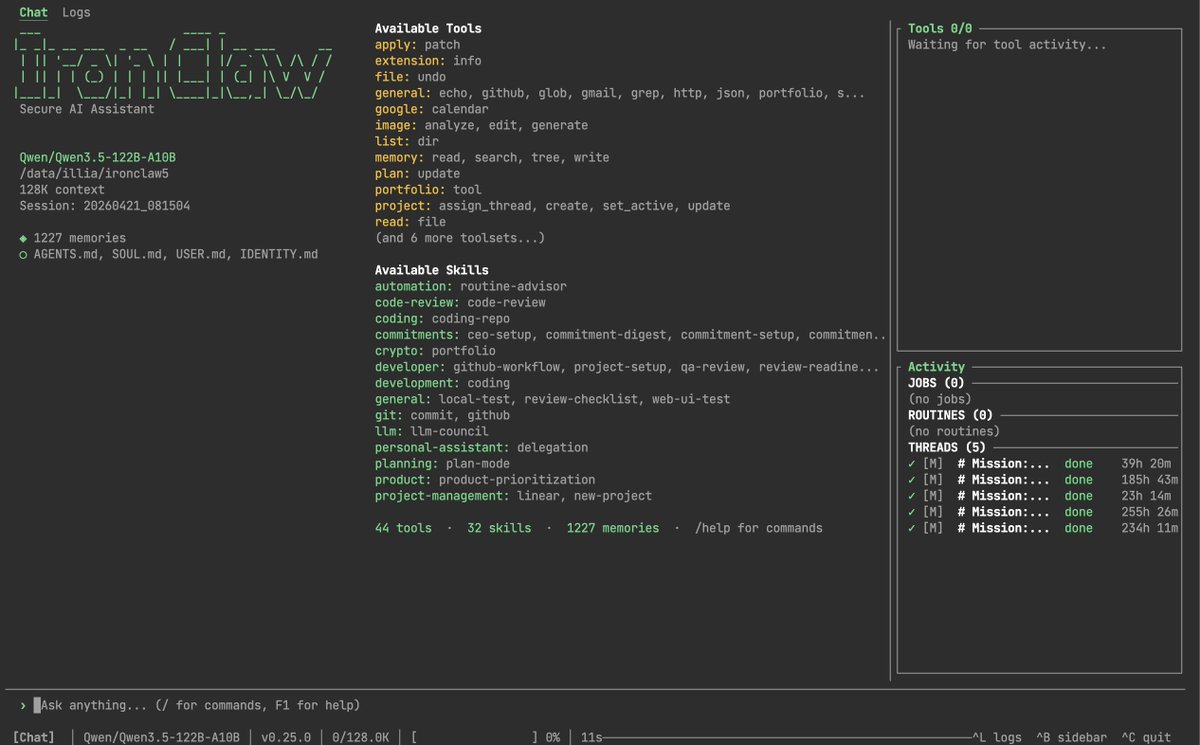Viewport: 1200px width, 745px height.
Task: Click the [M] badge on the 255h 26m thread
Action: coord(933,512)
